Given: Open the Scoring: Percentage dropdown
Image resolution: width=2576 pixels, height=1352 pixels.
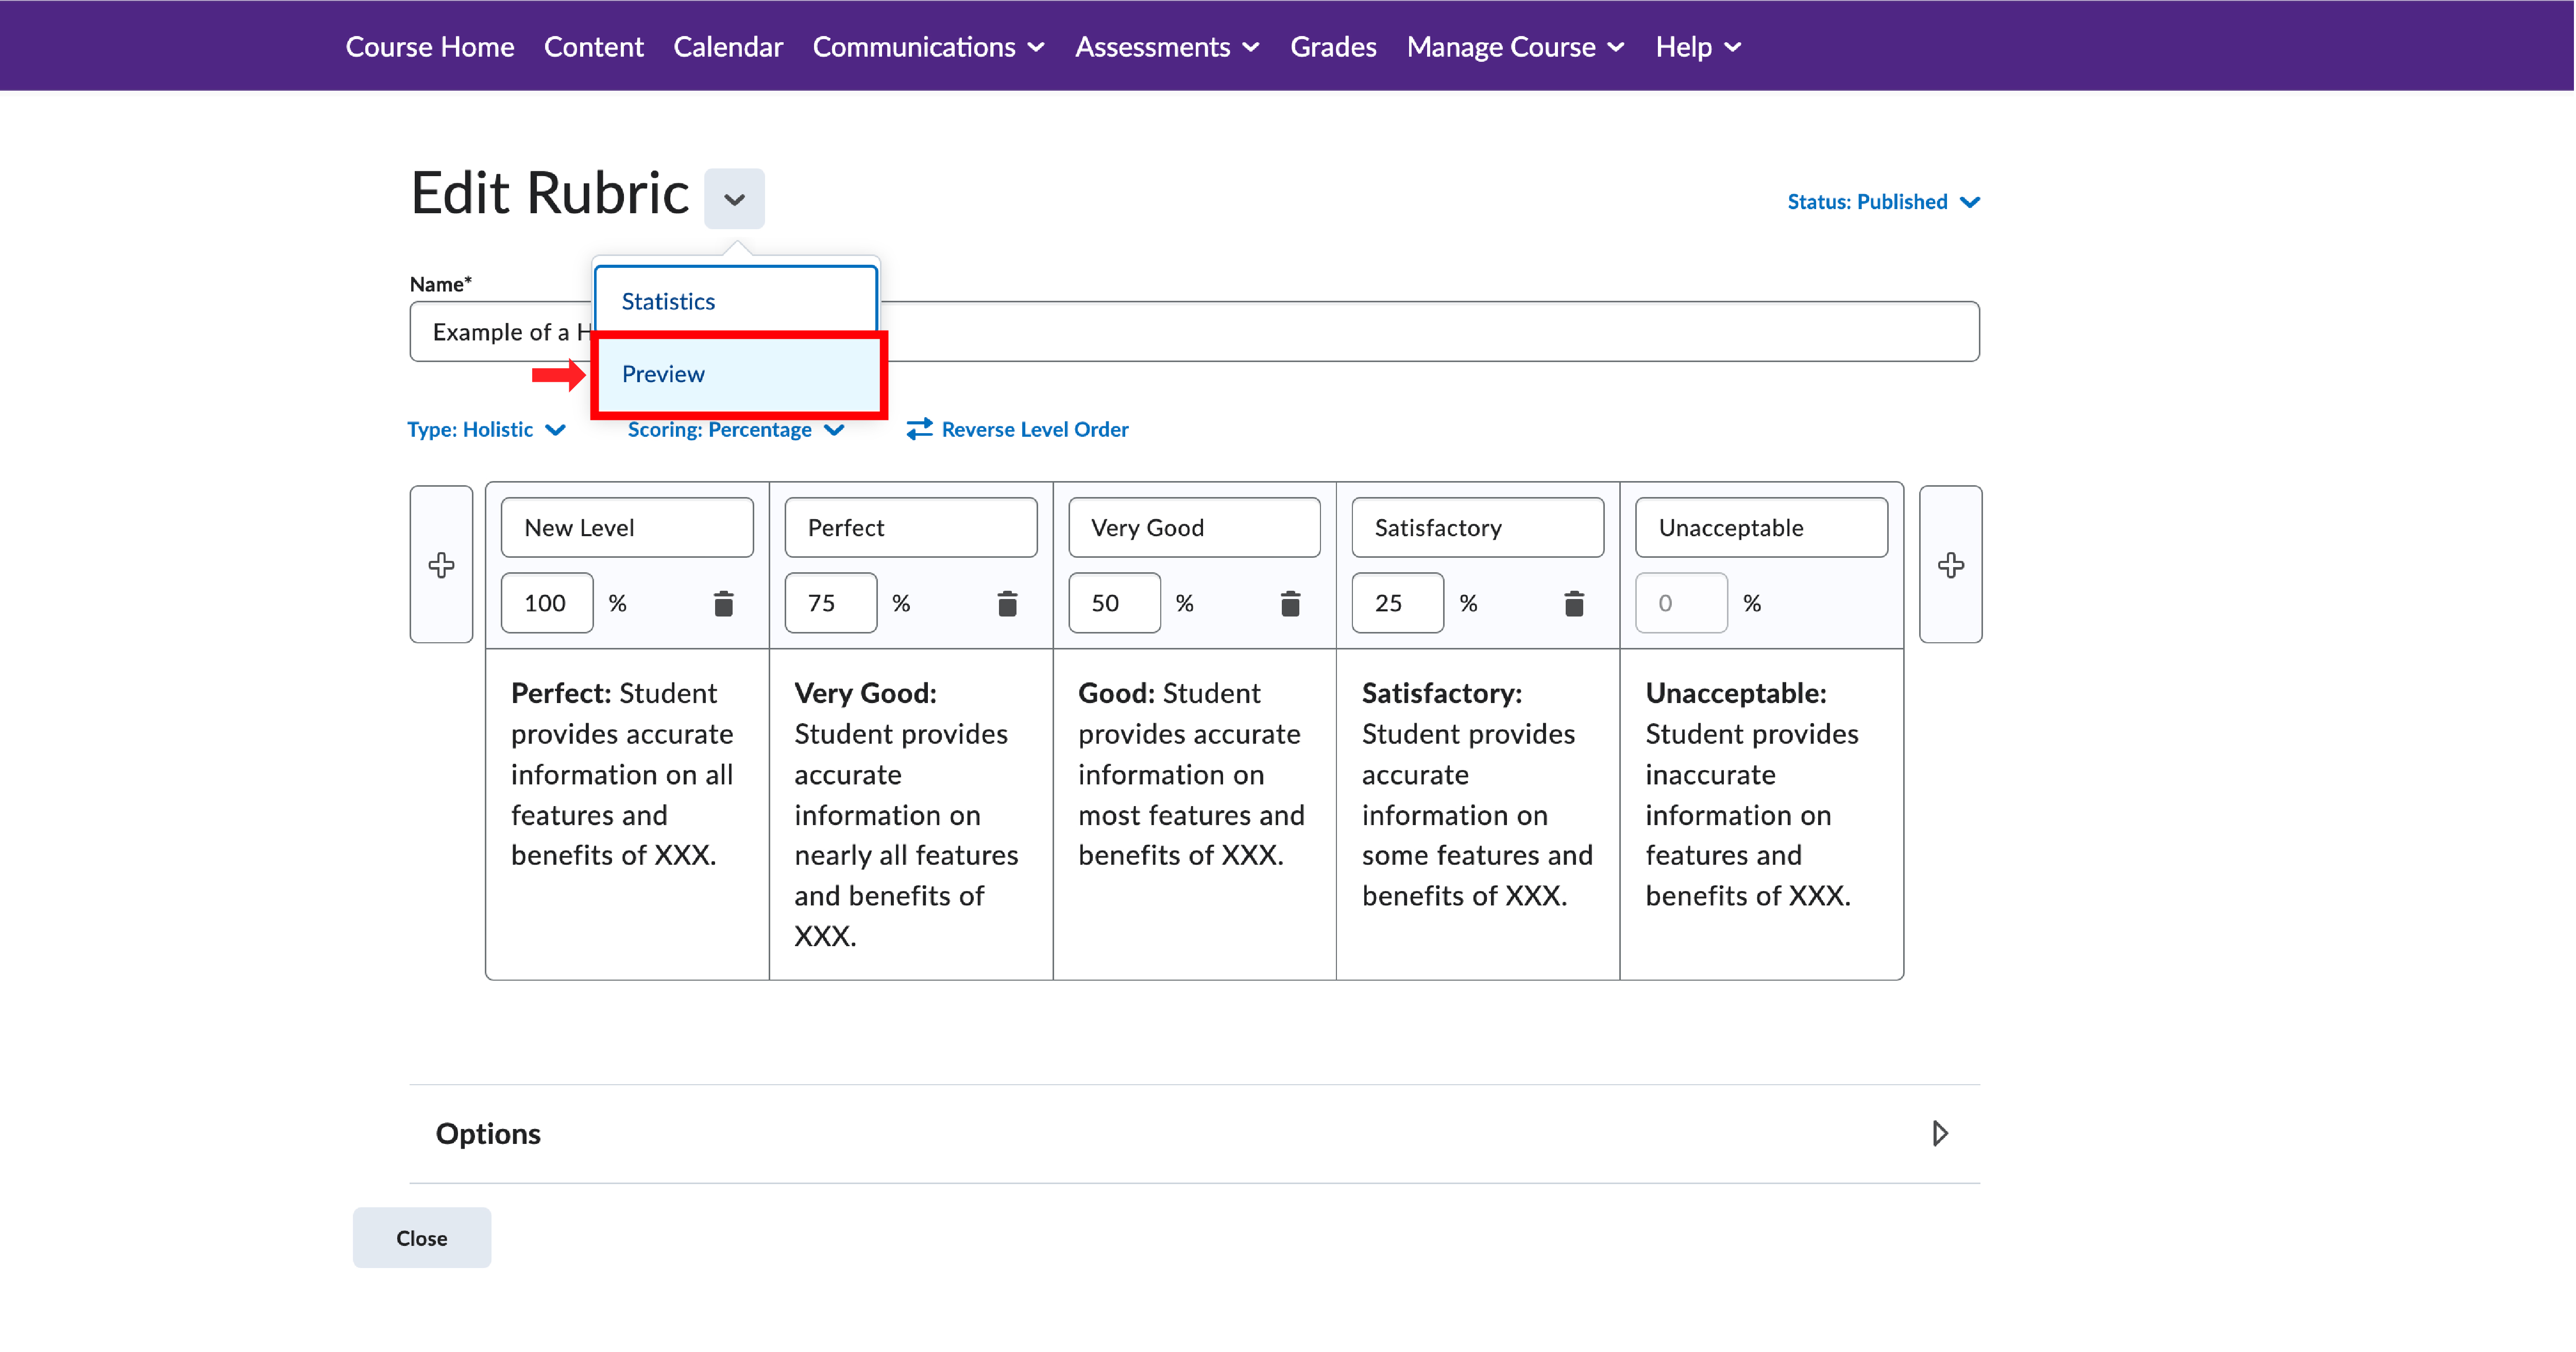Looking at the screenshot, I should (735, 429).
